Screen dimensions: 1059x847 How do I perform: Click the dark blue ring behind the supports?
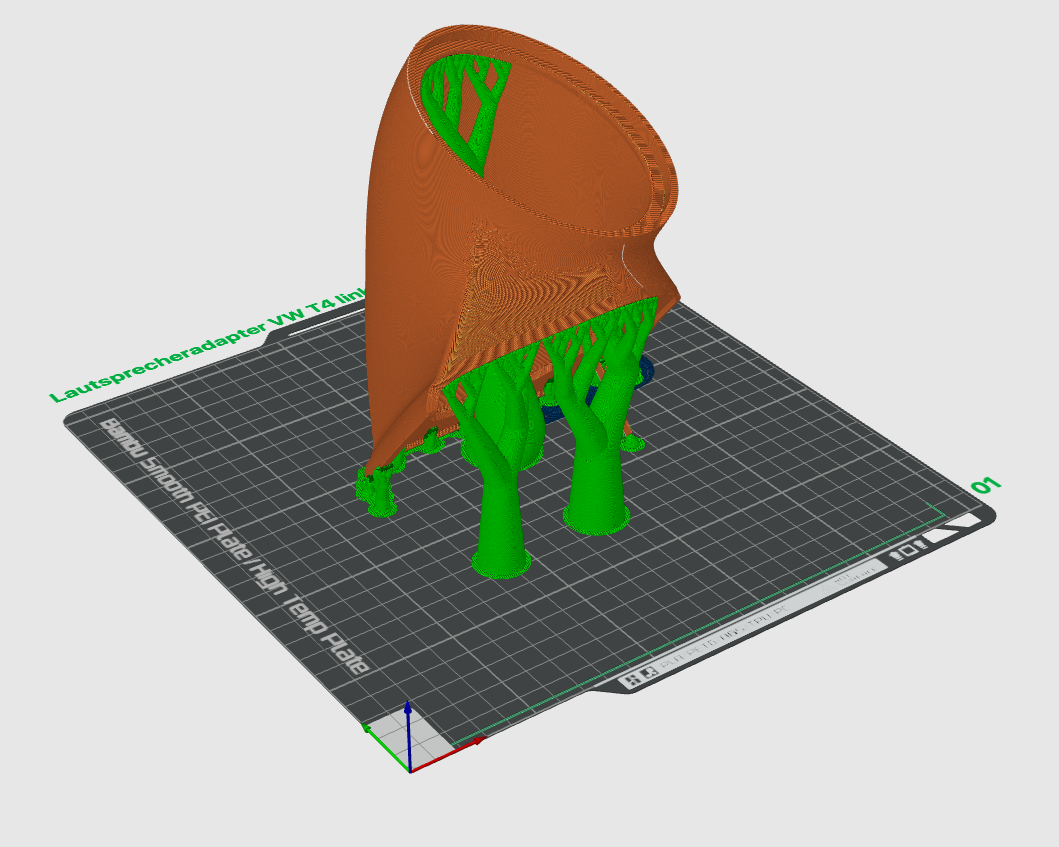[645, 368]
